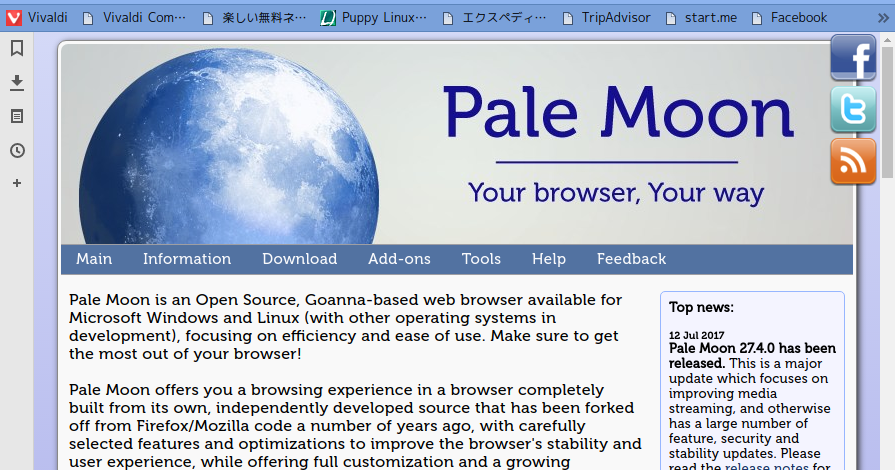Open the 楽しい無料ネ bookmark
The width and height of the screenshot is (895, 470).
[x=255, y=18]
